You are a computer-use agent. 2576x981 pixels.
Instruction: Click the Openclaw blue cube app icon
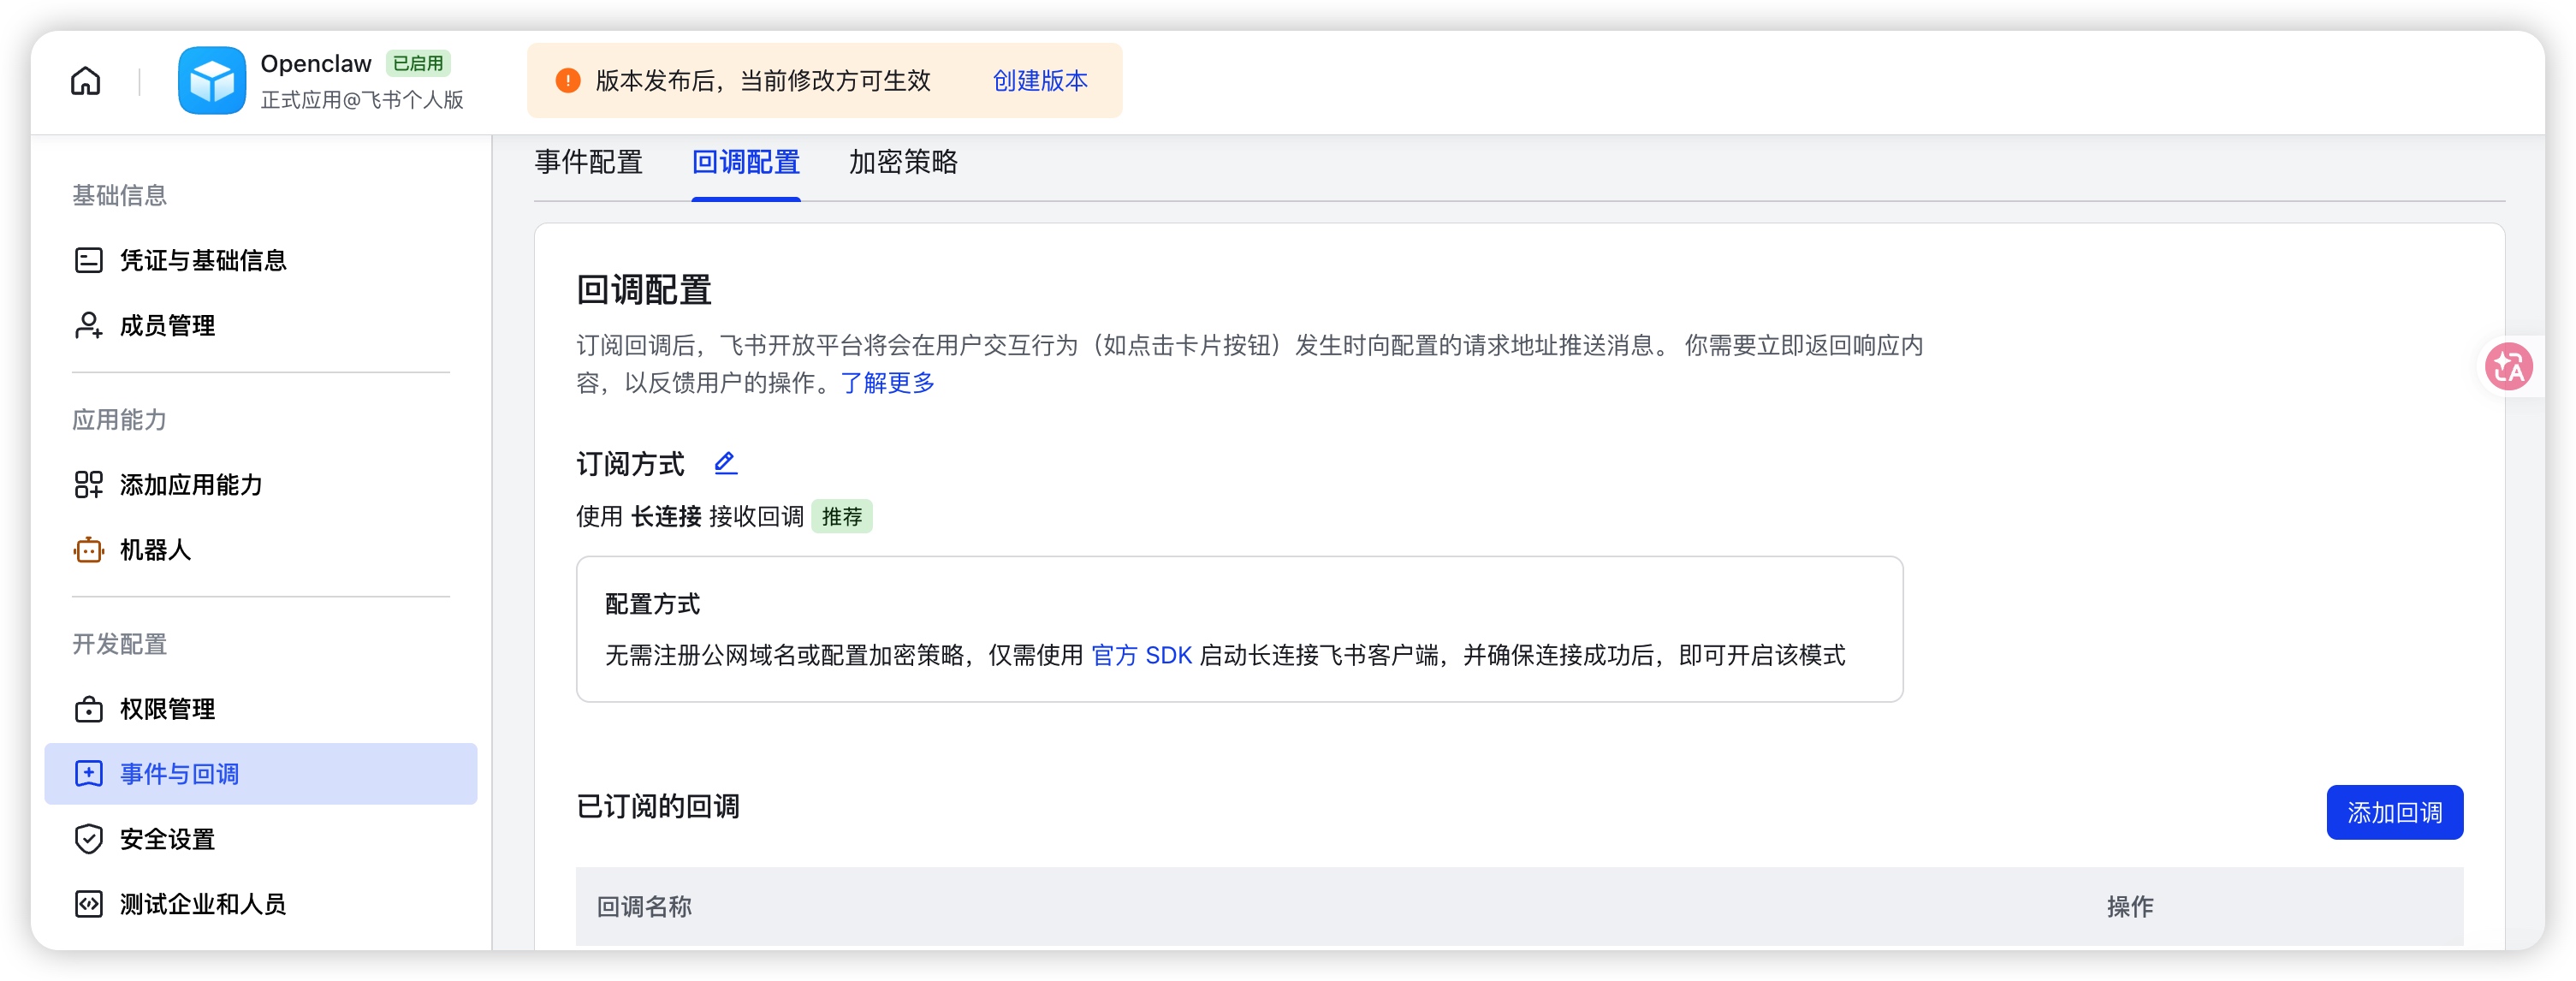point(212,81)
